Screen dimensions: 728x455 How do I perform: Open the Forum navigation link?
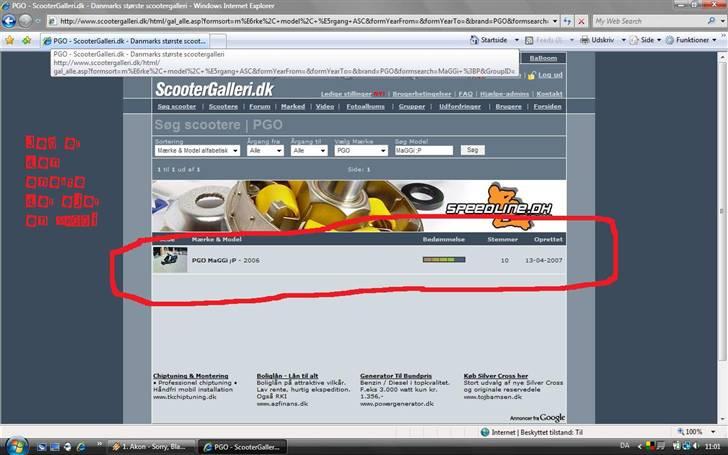[x=260, y=106]
